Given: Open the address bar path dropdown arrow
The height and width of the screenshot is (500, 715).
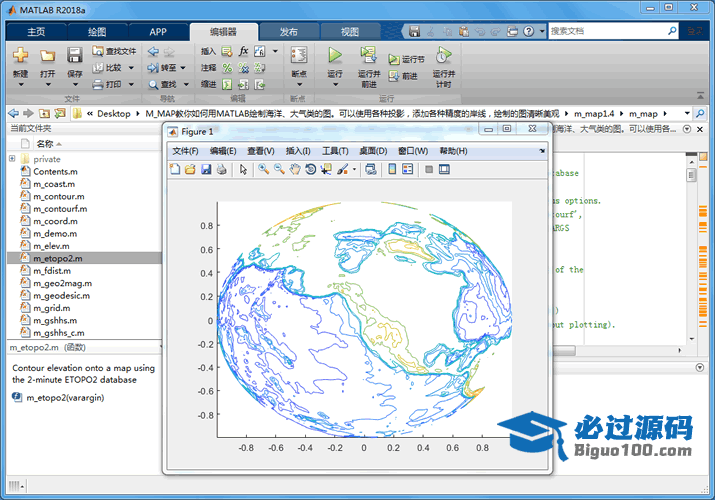Looking at the screenshot, I should 687,113.
